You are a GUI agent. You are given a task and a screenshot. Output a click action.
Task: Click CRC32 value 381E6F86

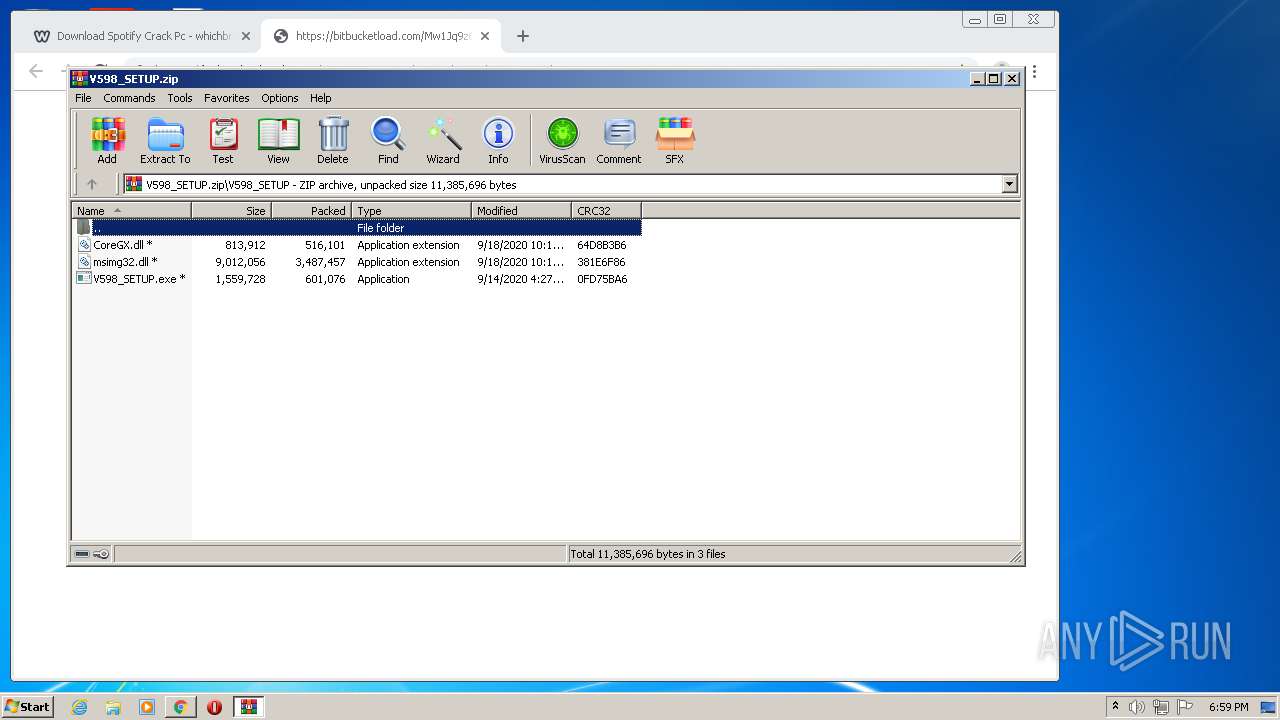601,262
